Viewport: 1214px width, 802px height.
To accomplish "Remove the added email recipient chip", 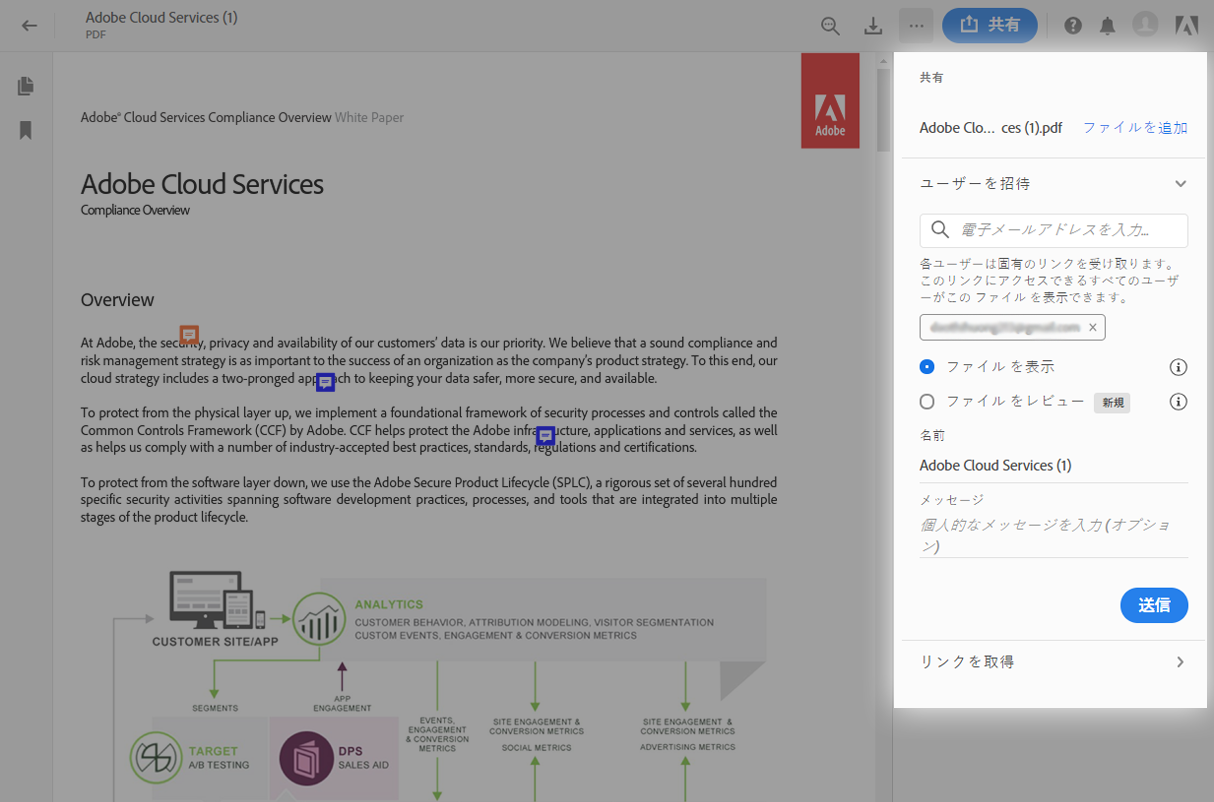I will pos(1093,327).
